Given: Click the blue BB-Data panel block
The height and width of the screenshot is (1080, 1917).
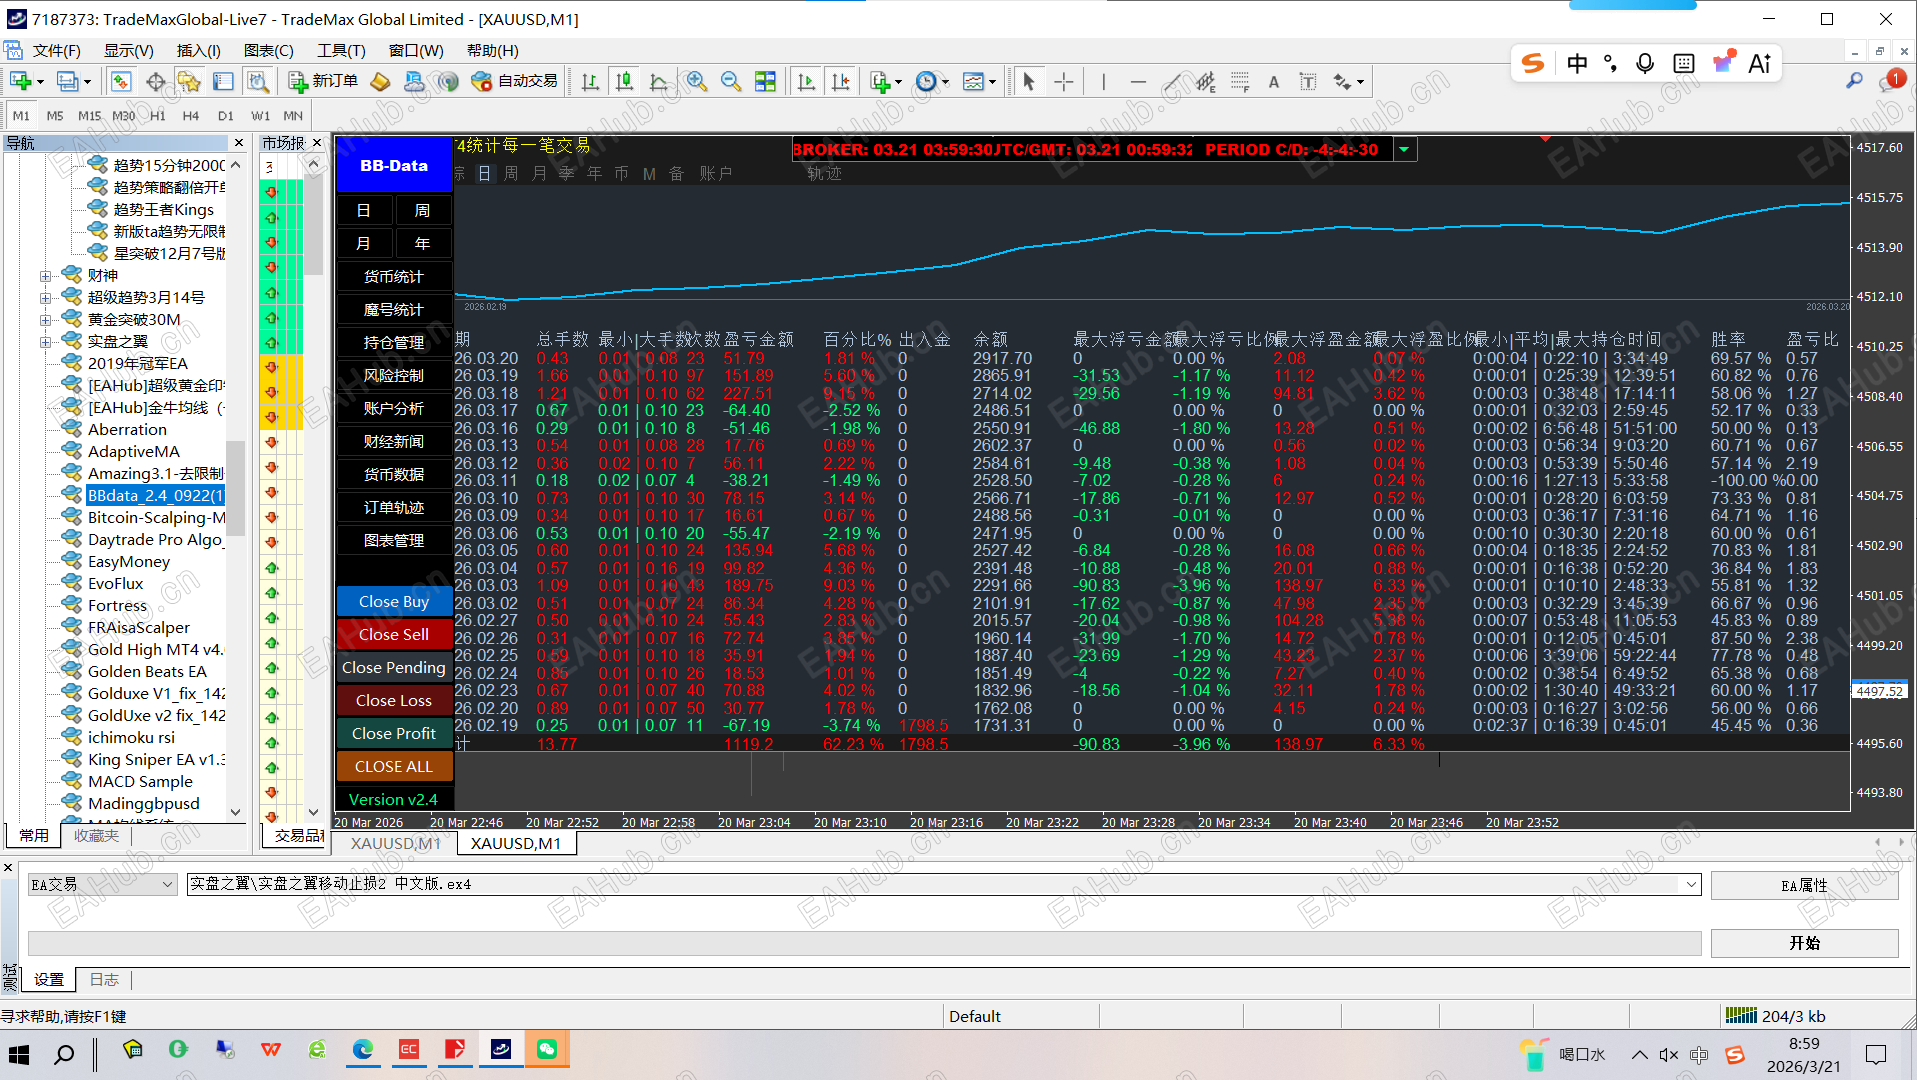Looking at the screenshot, I should click(x=394, y=166).
